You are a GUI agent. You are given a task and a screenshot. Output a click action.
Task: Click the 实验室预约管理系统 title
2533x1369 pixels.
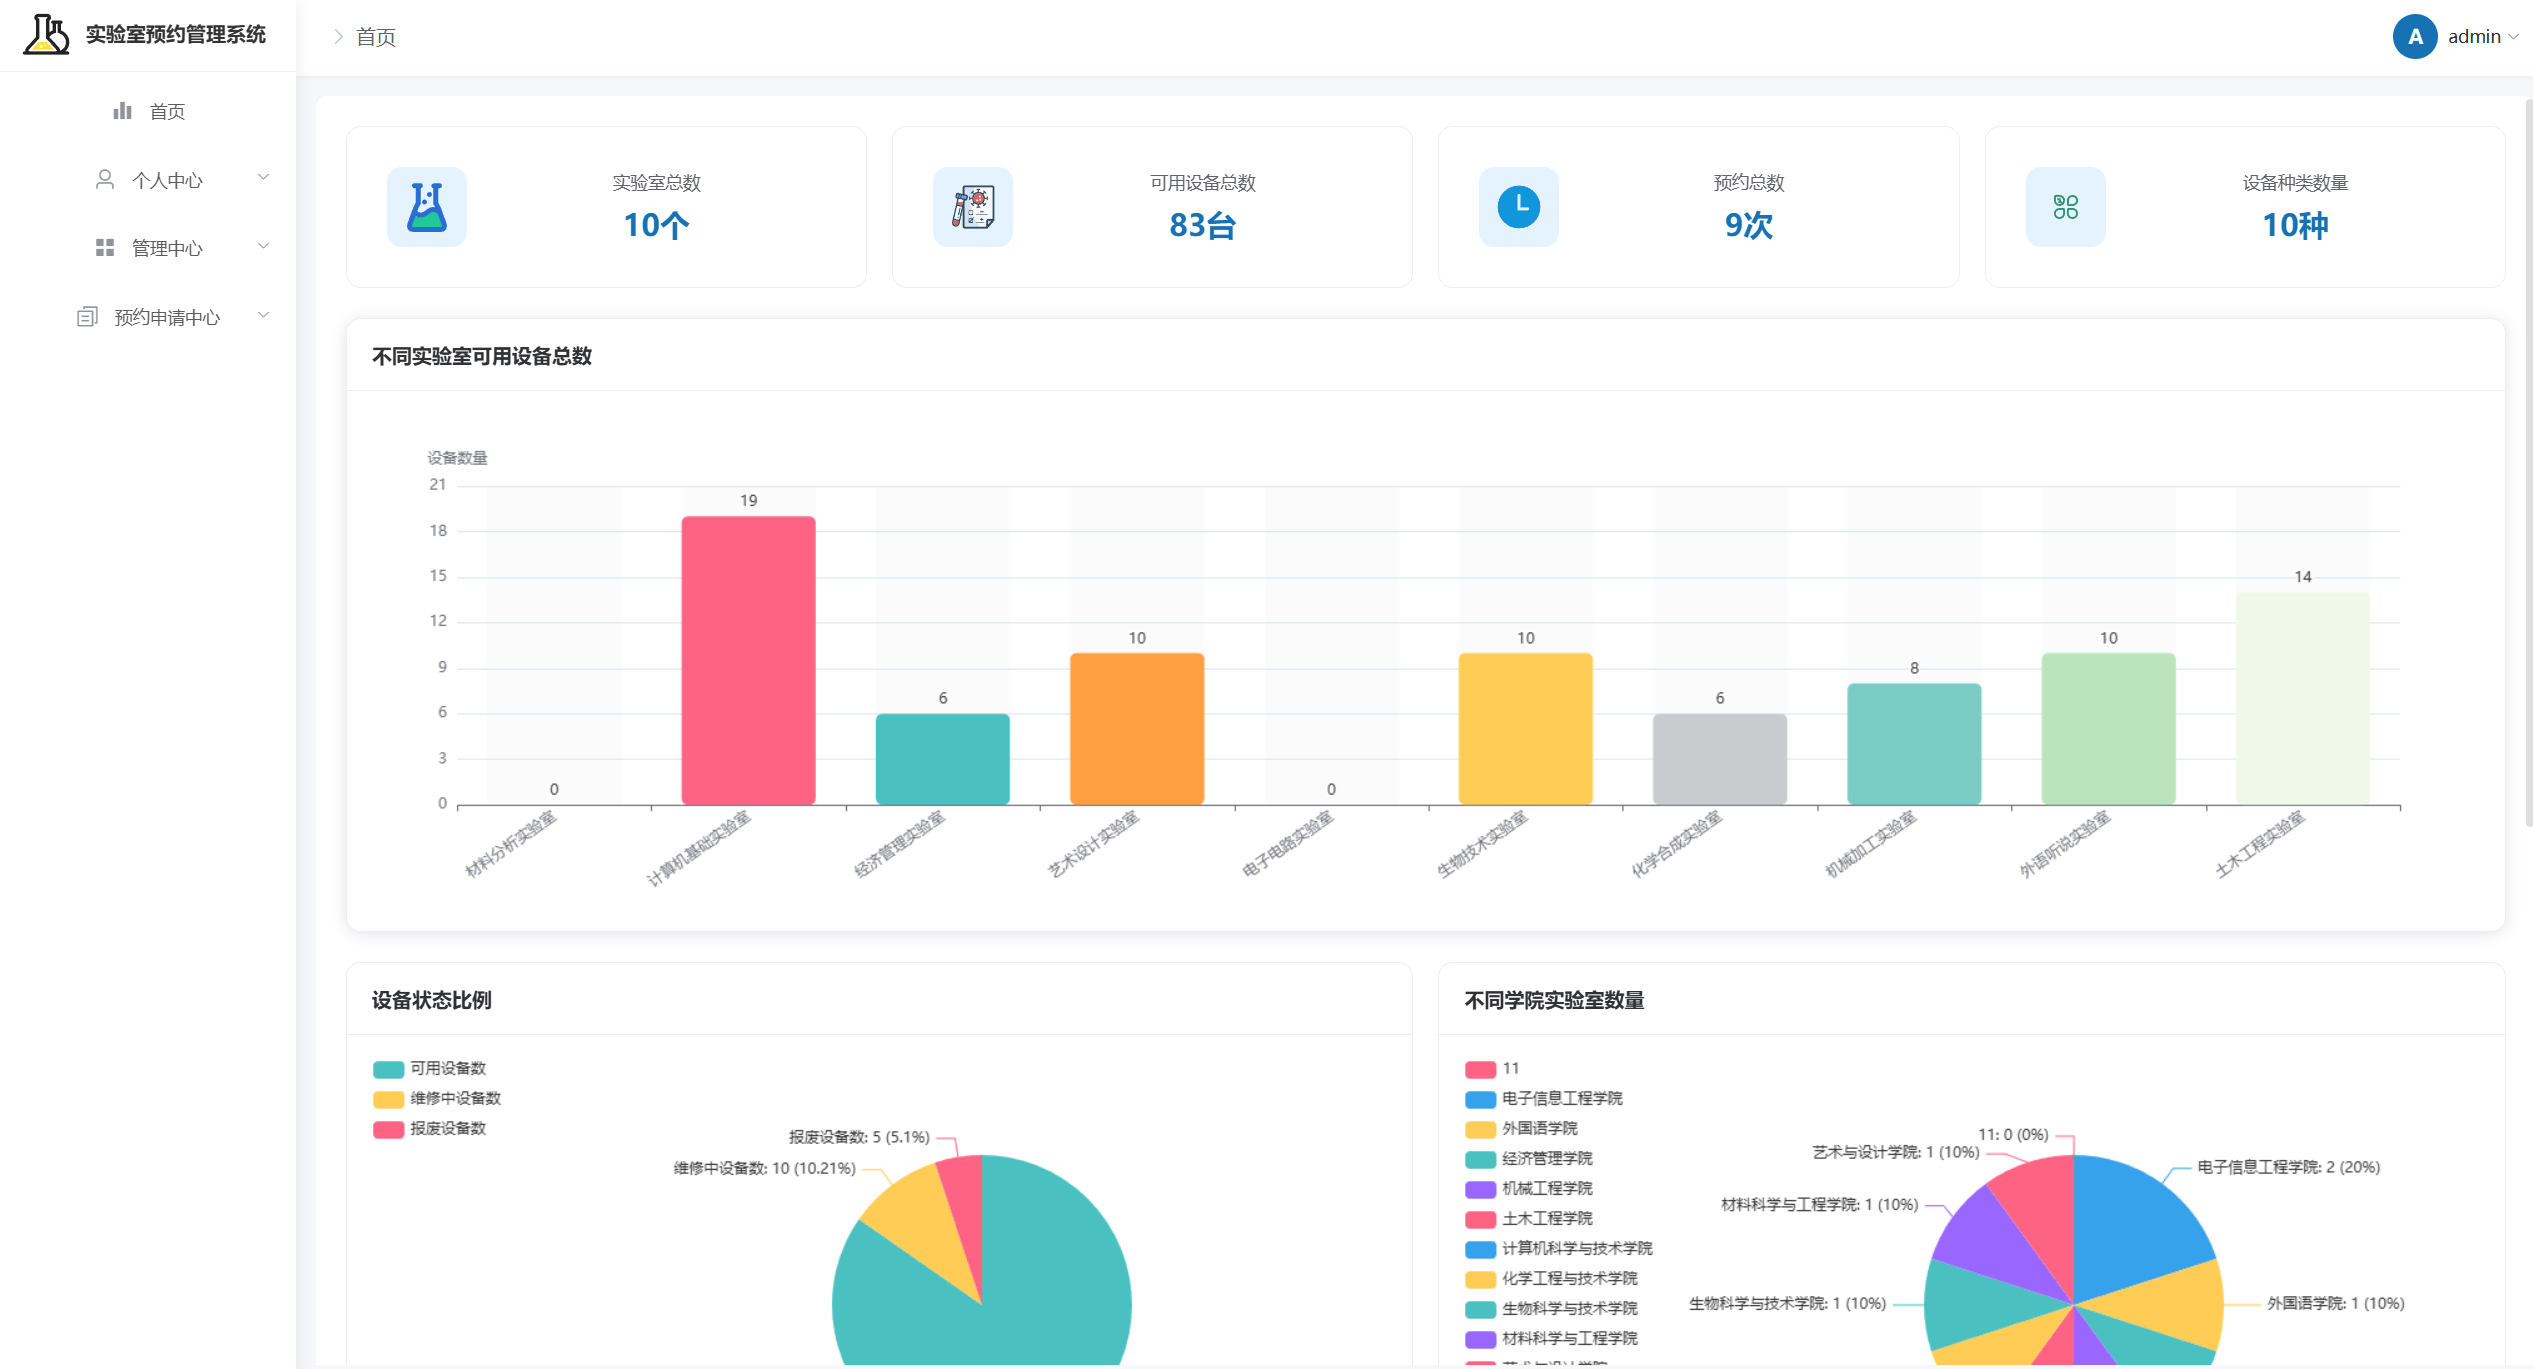pos(176,34)
